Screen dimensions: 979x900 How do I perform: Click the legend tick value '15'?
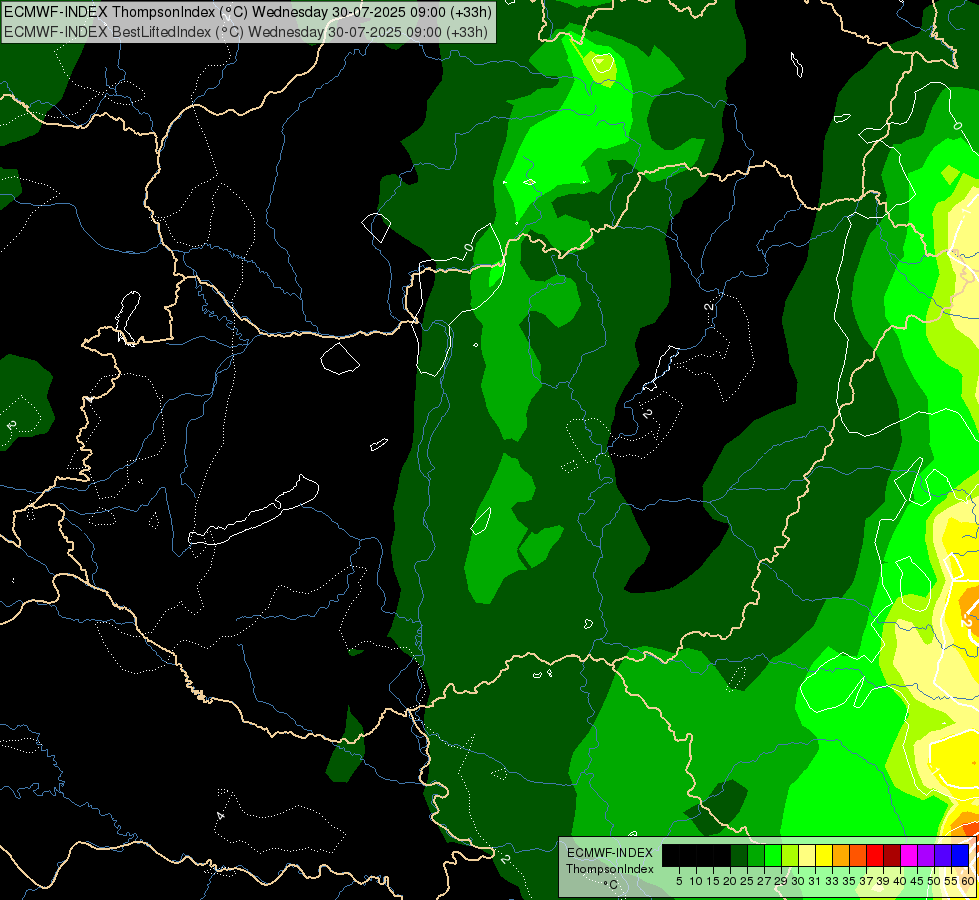click(713, 881)
